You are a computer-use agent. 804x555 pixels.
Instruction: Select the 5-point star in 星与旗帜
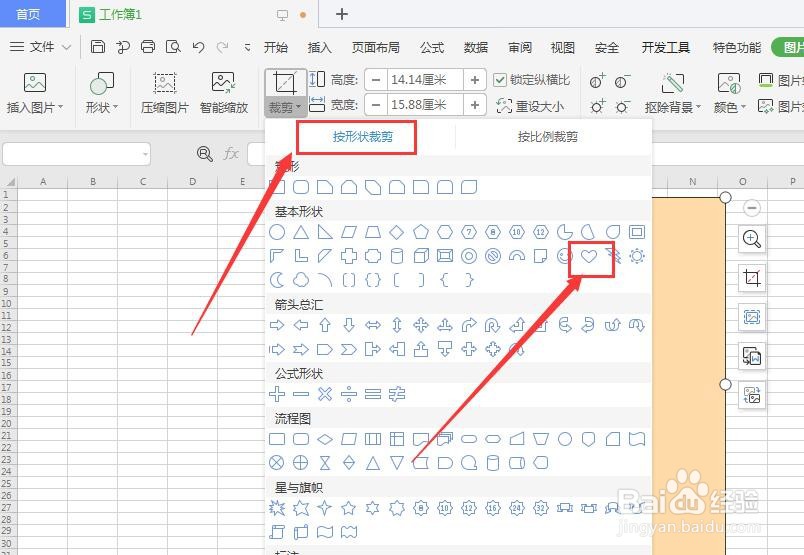pos(349,508)
